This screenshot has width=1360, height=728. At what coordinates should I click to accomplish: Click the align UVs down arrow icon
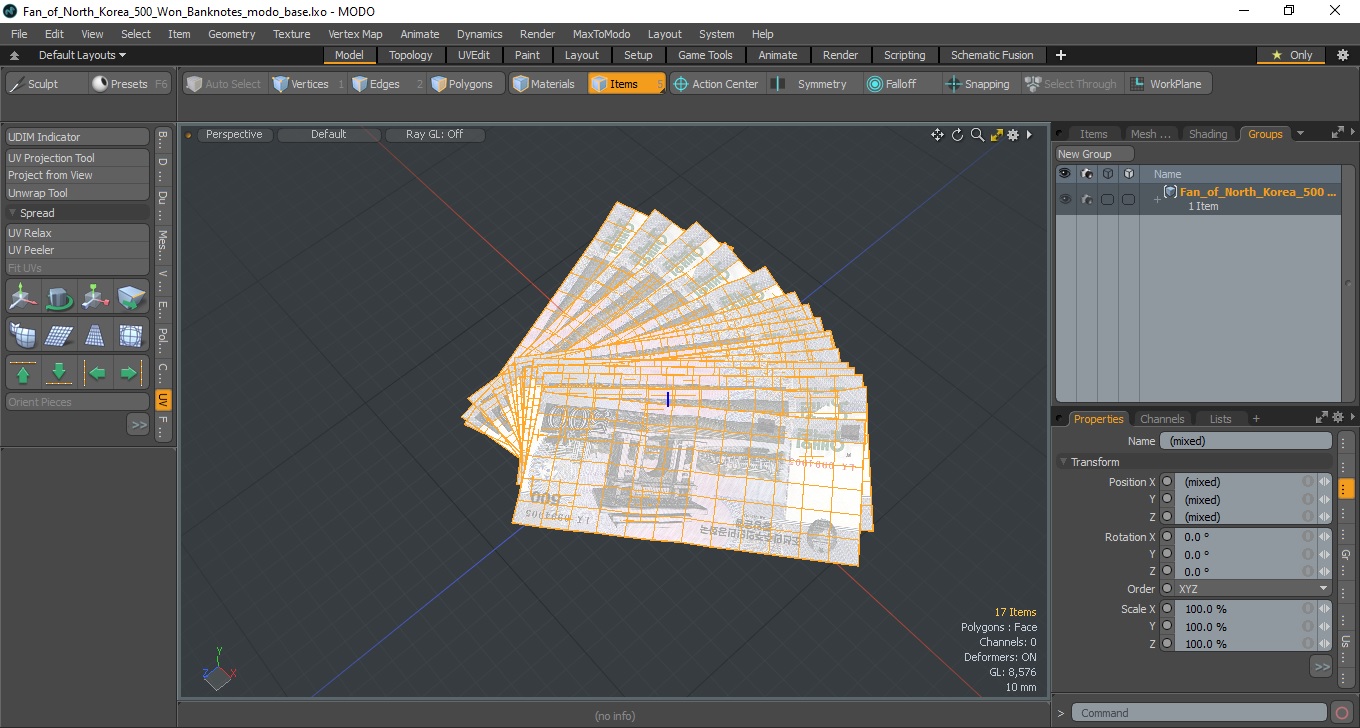point(59,373)
